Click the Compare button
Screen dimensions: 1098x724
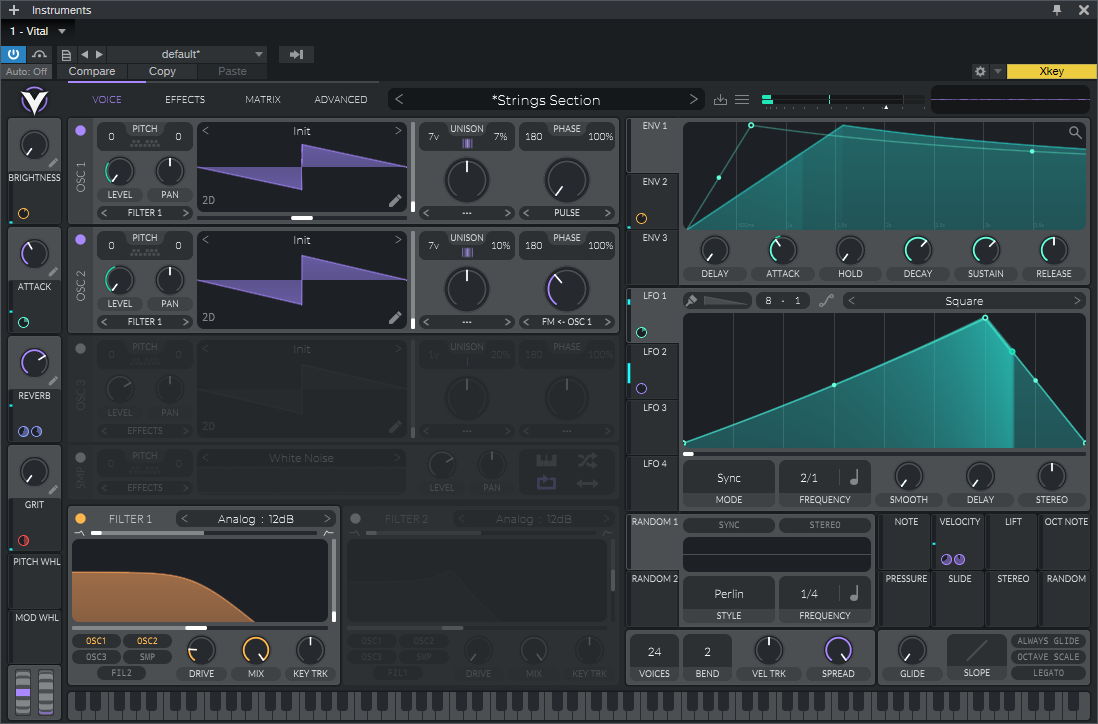pyautogui.click(x=92, y=72)
